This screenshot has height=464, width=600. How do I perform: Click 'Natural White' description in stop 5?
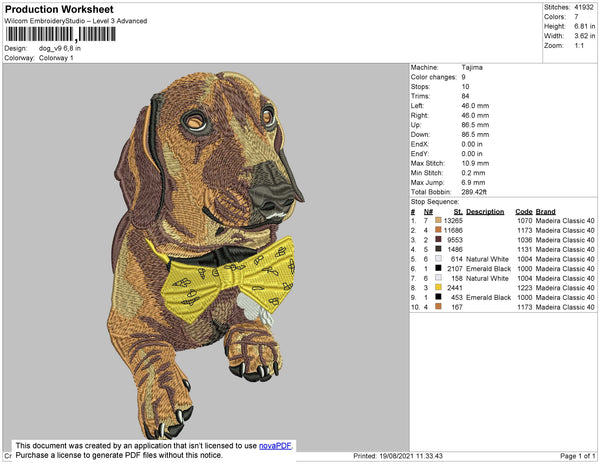tap(488, 259)
